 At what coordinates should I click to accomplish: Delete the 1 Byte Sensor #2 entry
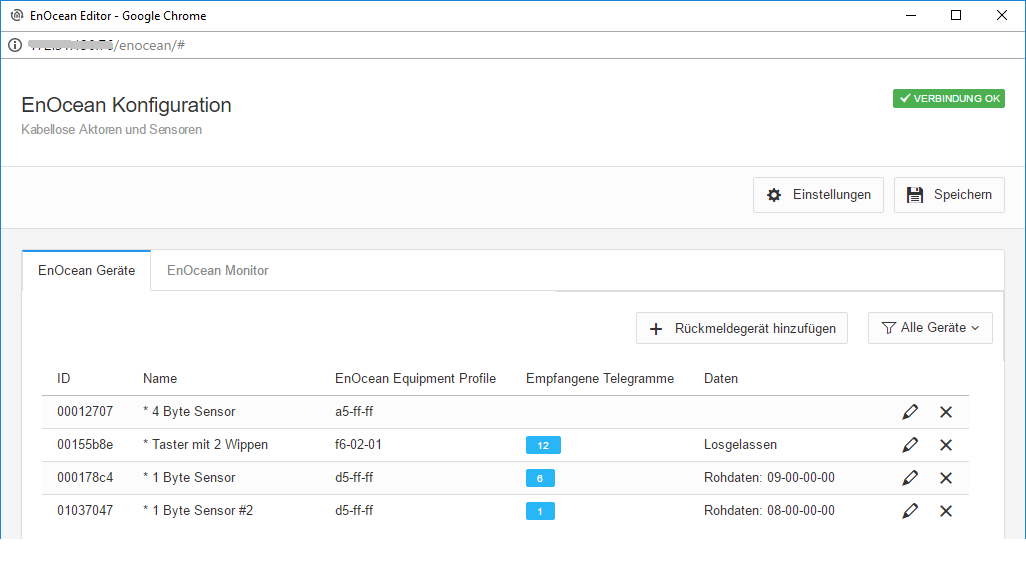click(x=946, y=511)
